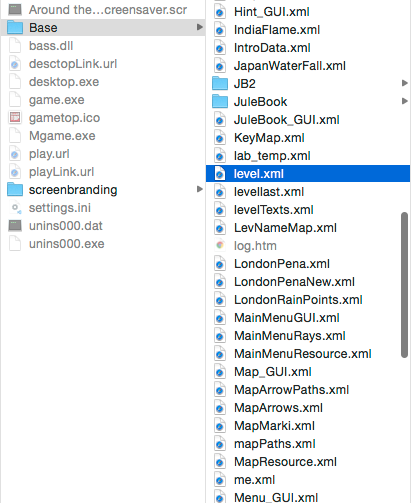Expand the JB2 folder arrow

pyautogui.click(x=405, y=83)
